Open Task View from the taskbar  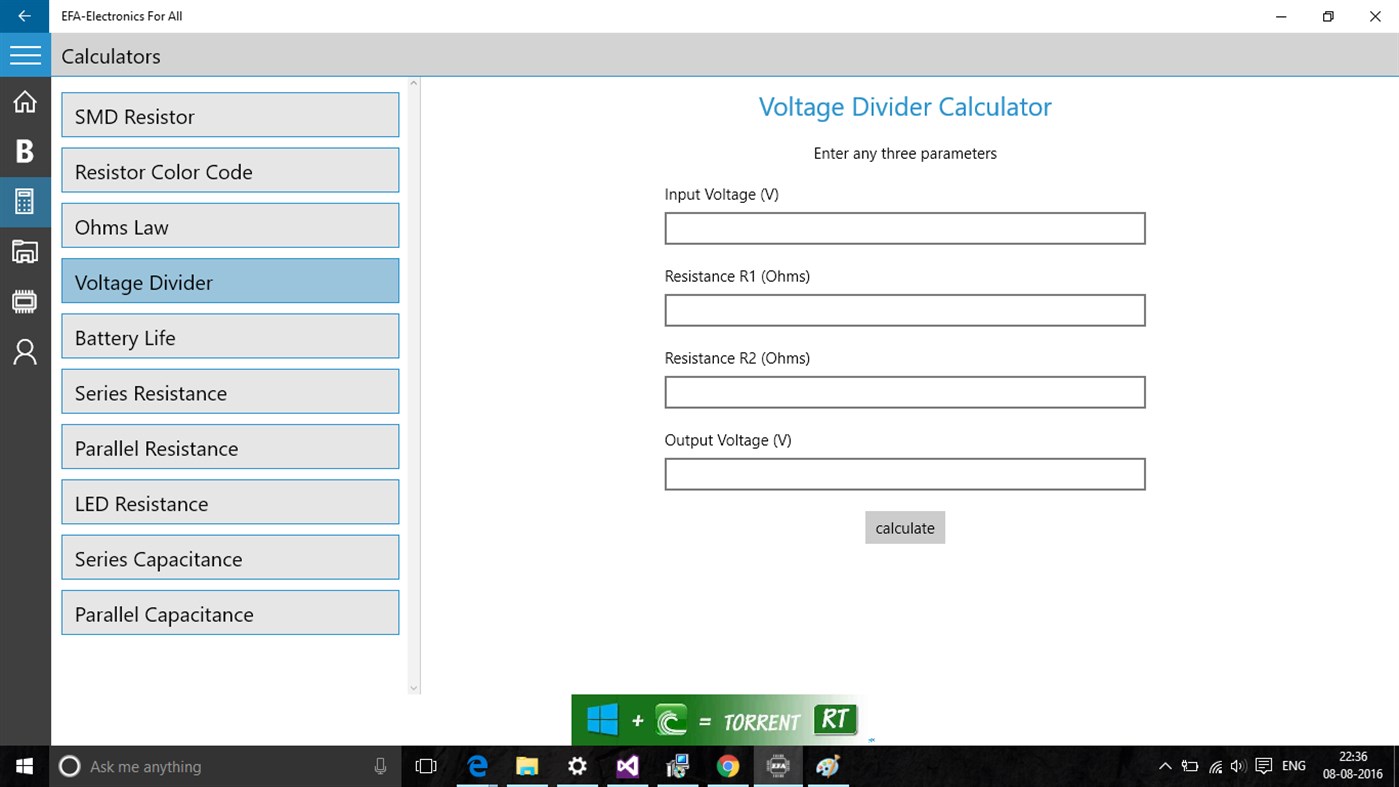click(x=426, y=766)
